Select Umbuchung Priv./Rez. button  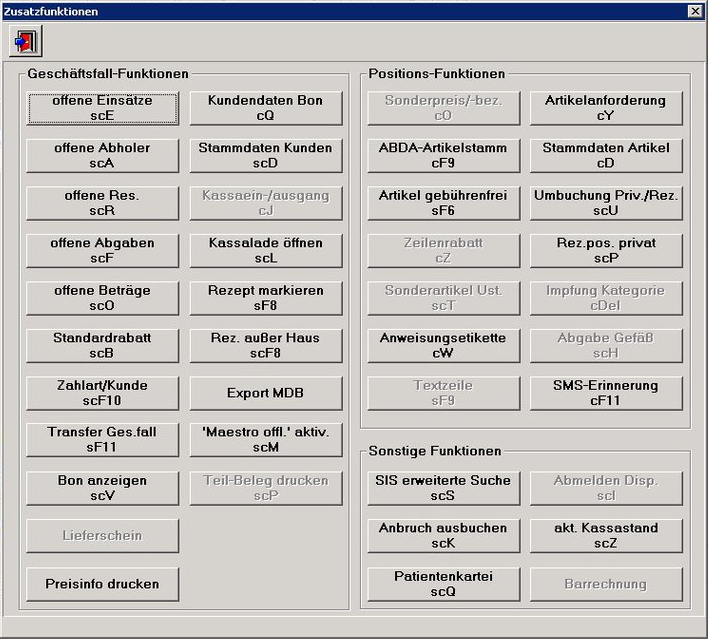point(606,203)
